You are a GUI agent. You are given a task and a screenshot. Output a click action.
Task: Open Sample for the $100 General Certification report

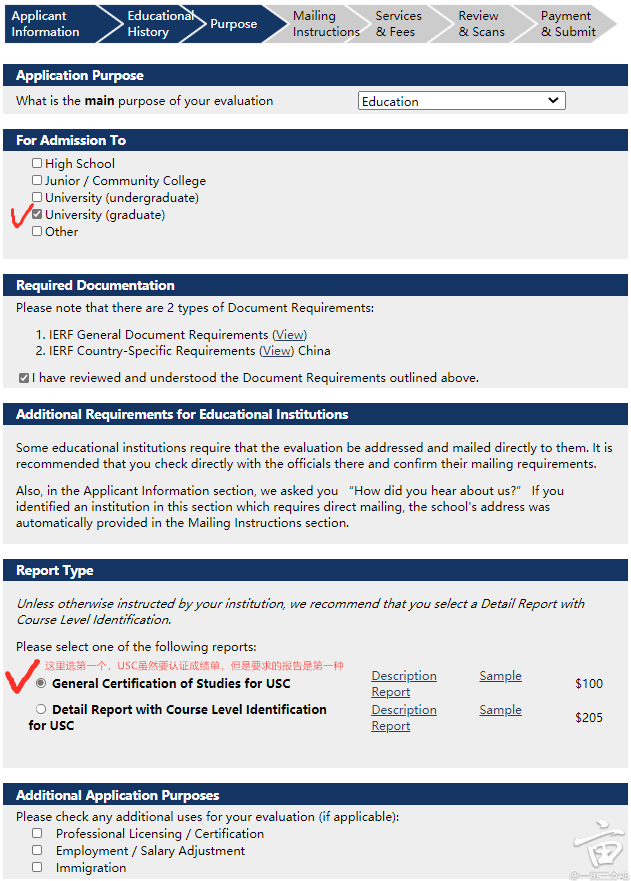(x=500, y=676)
